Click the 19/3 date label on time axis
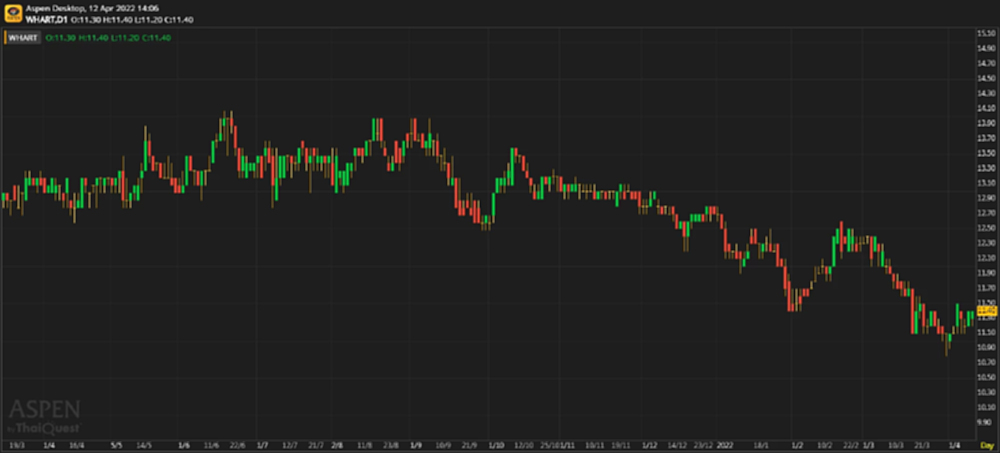This screenshot has width=1000, height=453. (x=18, y=445)
